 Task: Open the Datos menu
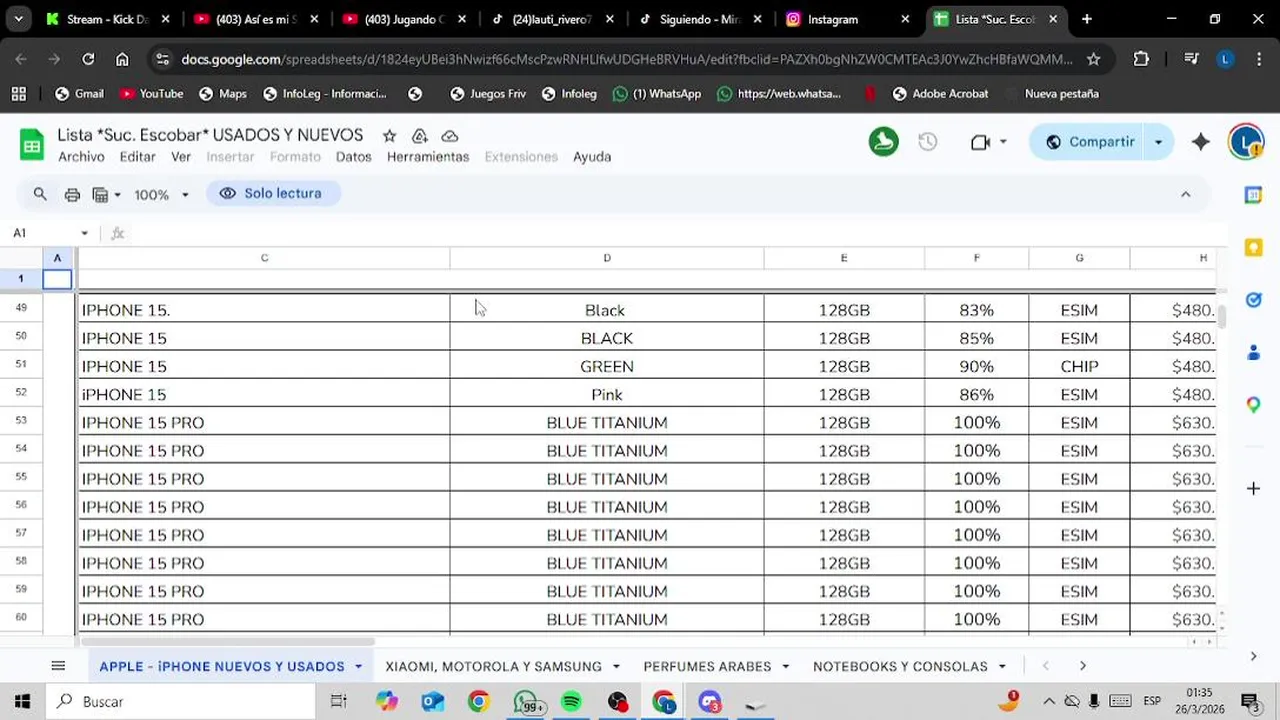pos(353,157)
